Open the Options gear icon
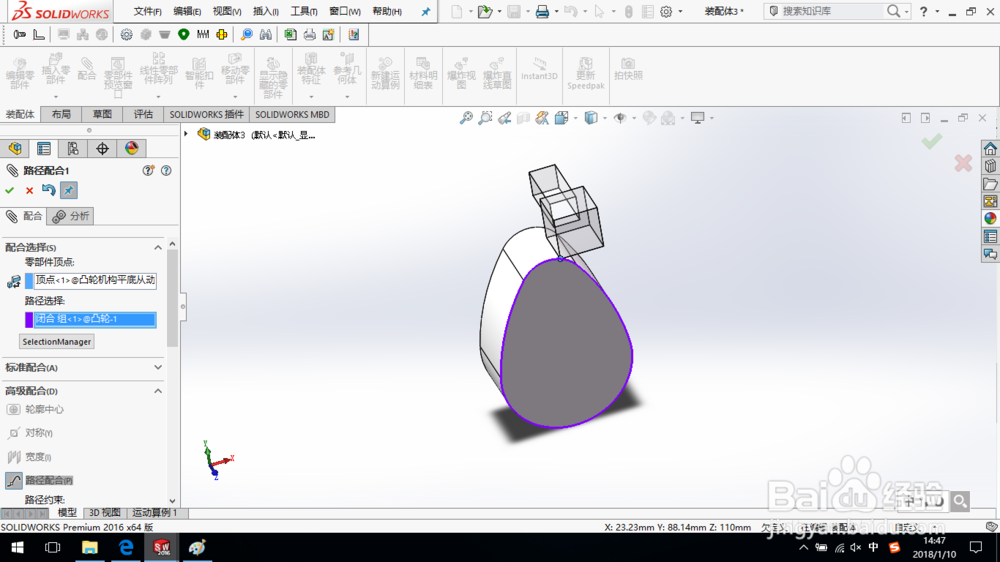1000x562 pixels. coord(666,11)
